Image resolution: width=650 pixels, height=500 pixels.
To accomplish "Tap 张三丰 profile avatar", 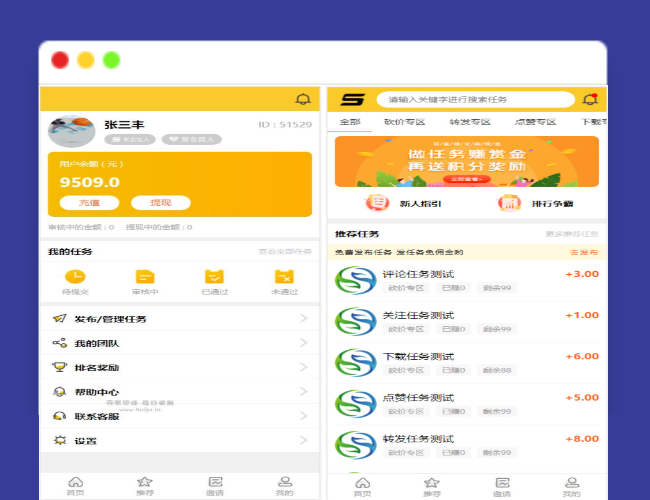I will tap(72, 131).
